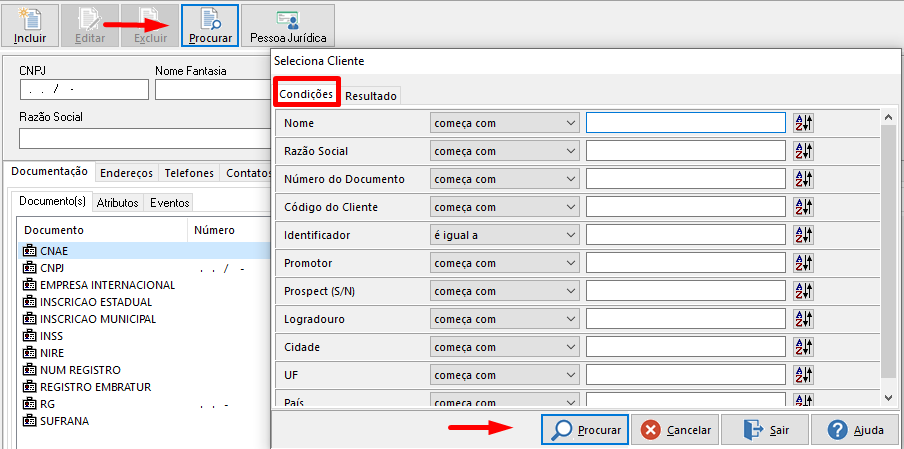
Task: Select the Eventos sub-tab
Action: coord(170,203)
